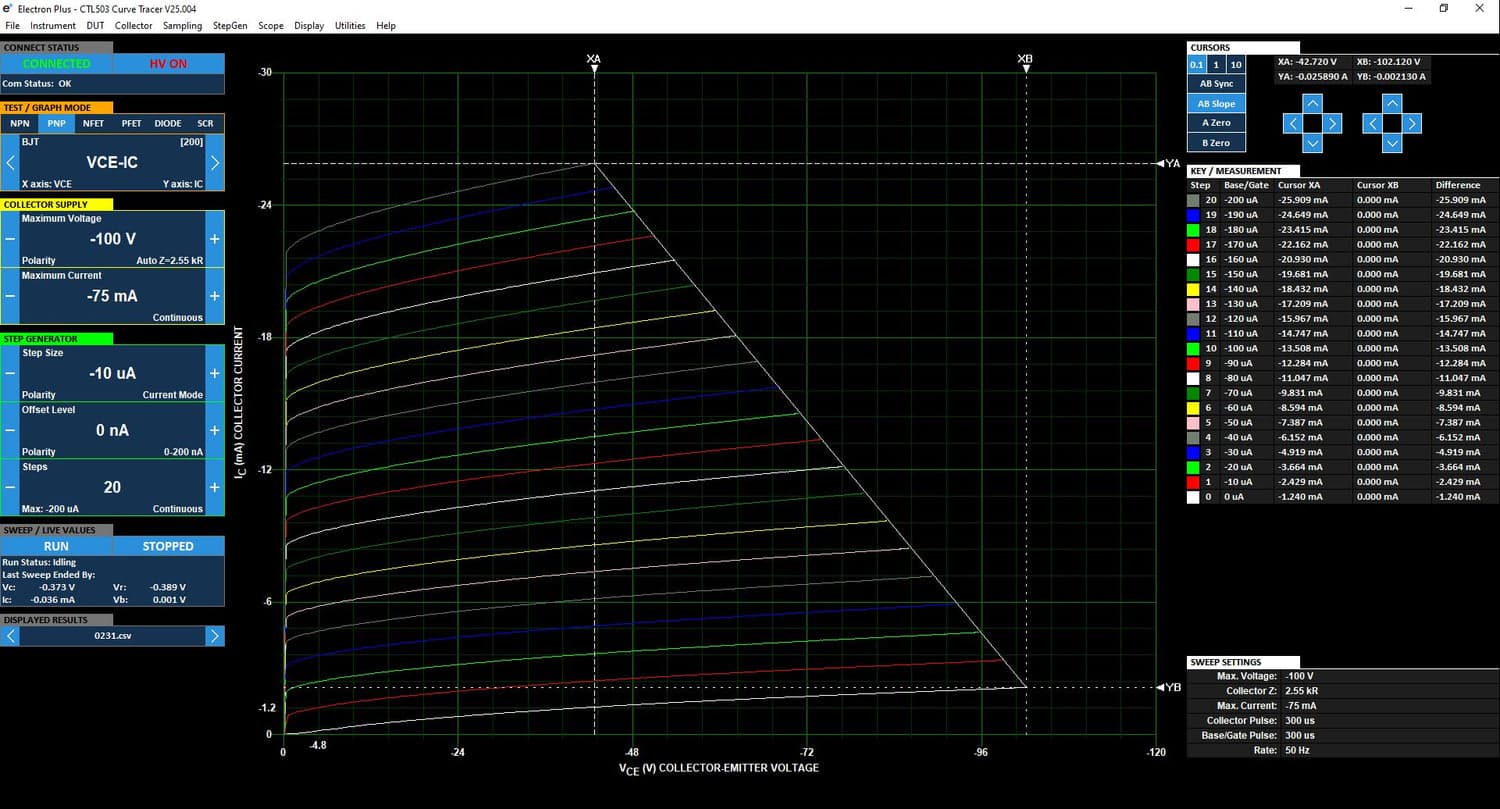Click the XB cursor marker on graph
Screen dimensions: 1500x809
(1025, 62)
